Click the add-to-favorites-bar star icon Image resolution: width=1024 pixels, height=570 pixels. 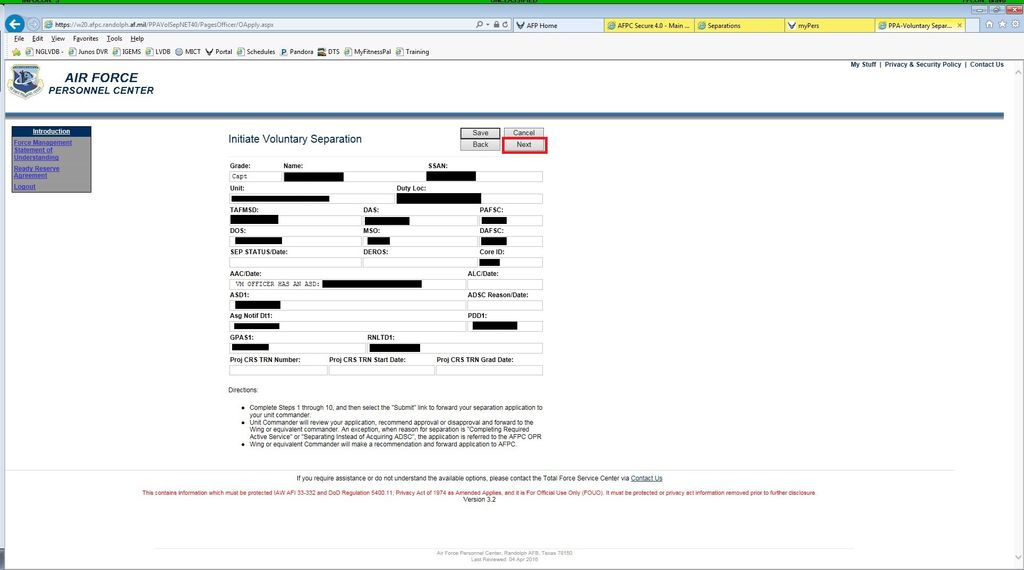tap(16, 52)
